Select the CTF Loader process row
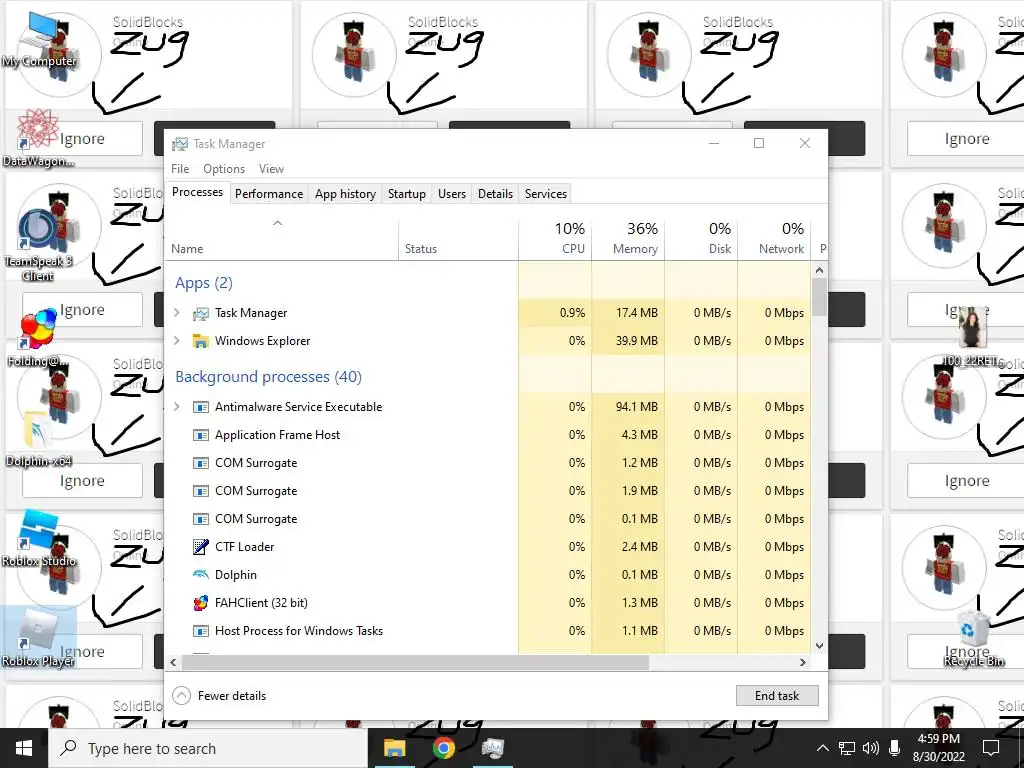Viewport: 1024px width, 768px height. (x=488, y=547)
